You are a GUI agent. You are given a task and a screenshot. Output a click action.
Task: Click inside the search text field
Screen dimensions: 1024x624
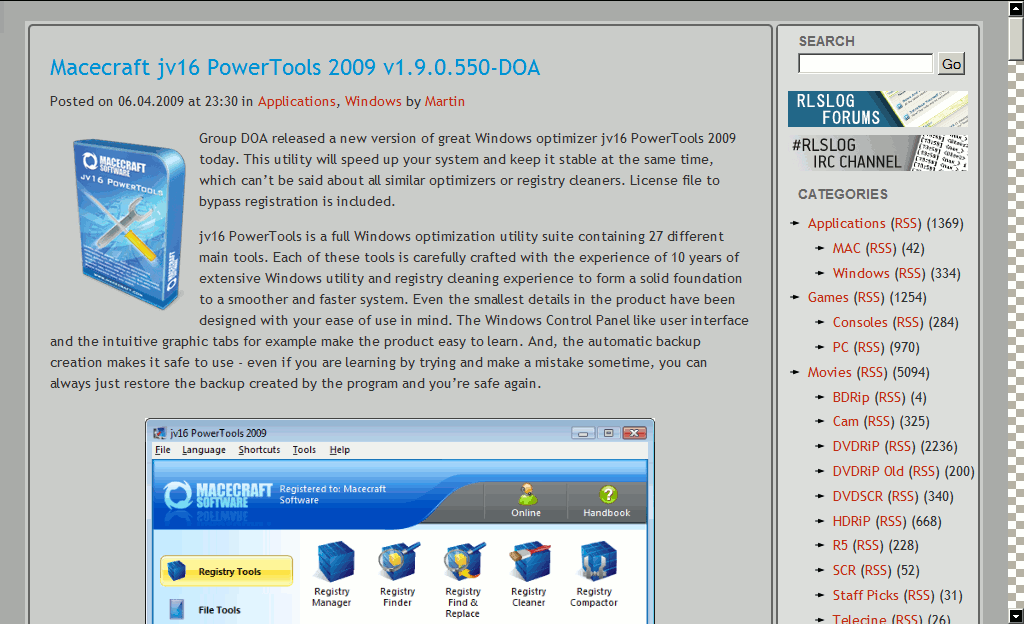tap(865, 63)
